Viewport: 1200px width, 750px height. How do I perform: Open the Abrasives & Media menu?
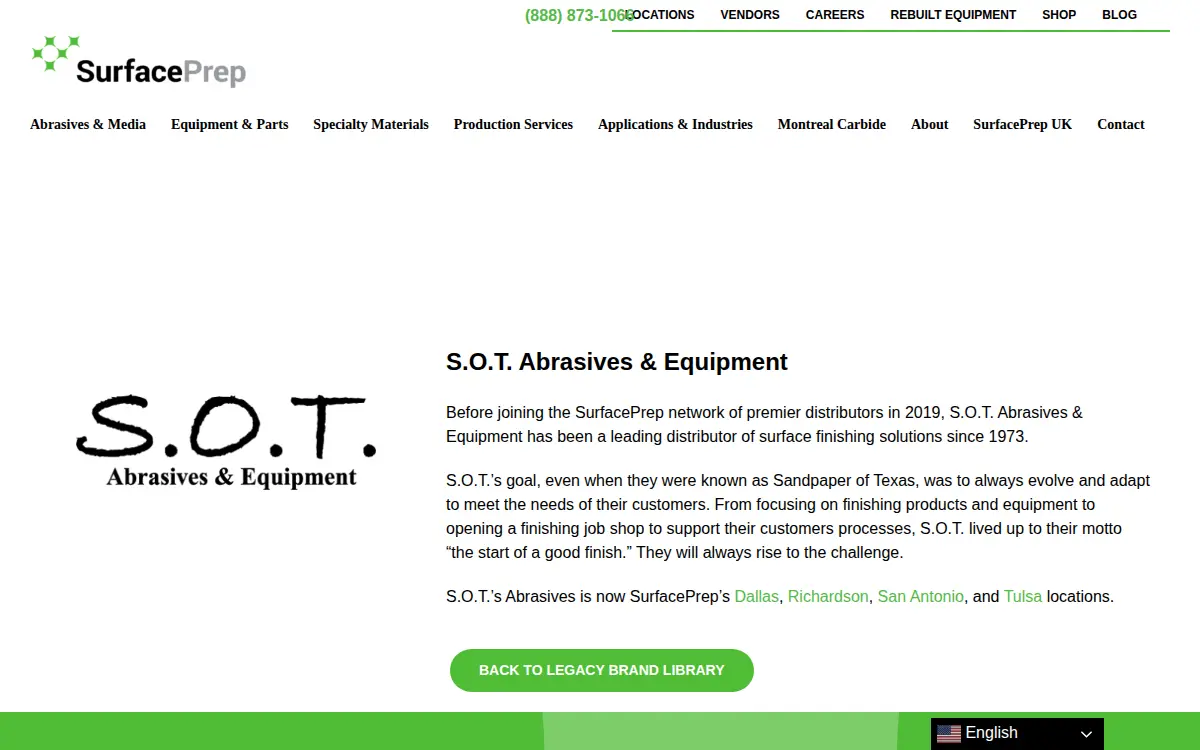pos(88,125)
